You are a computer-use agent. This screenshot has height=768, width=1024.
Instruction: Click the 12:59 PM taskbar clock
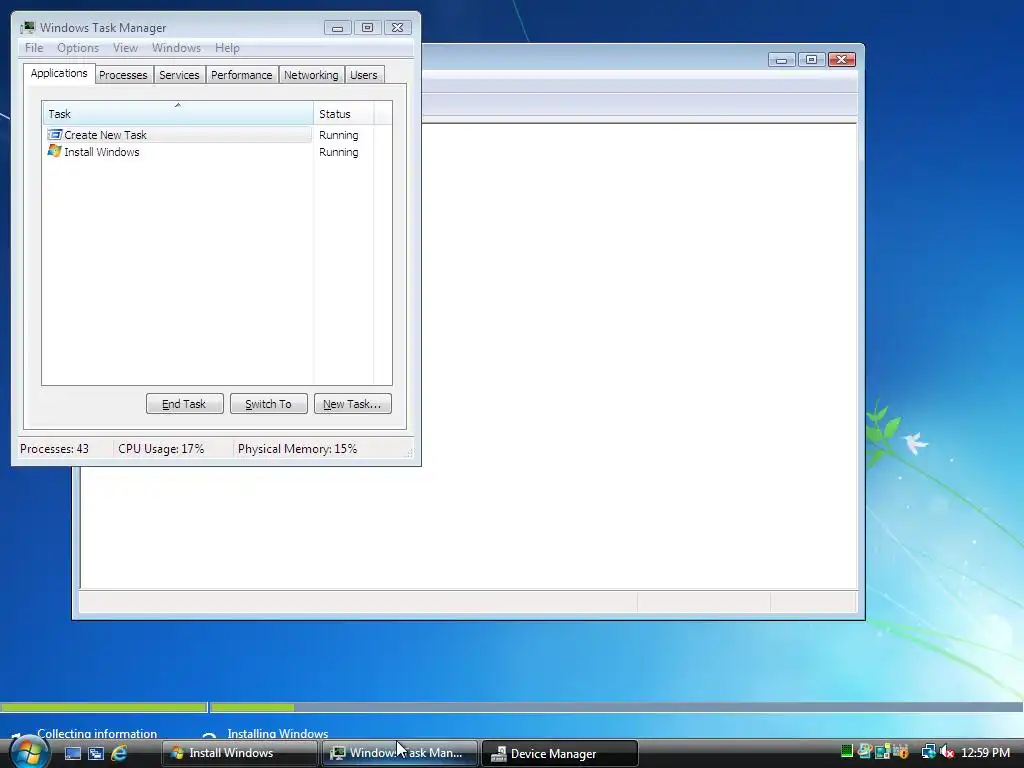tap(985, 752)
